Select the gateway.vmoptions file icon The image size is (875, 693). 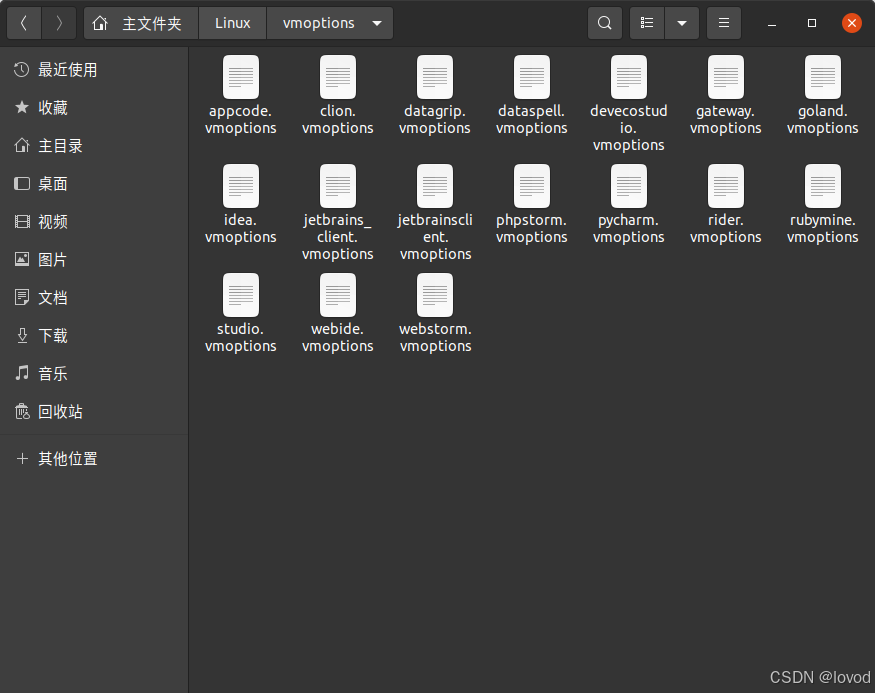click(725, 77)
